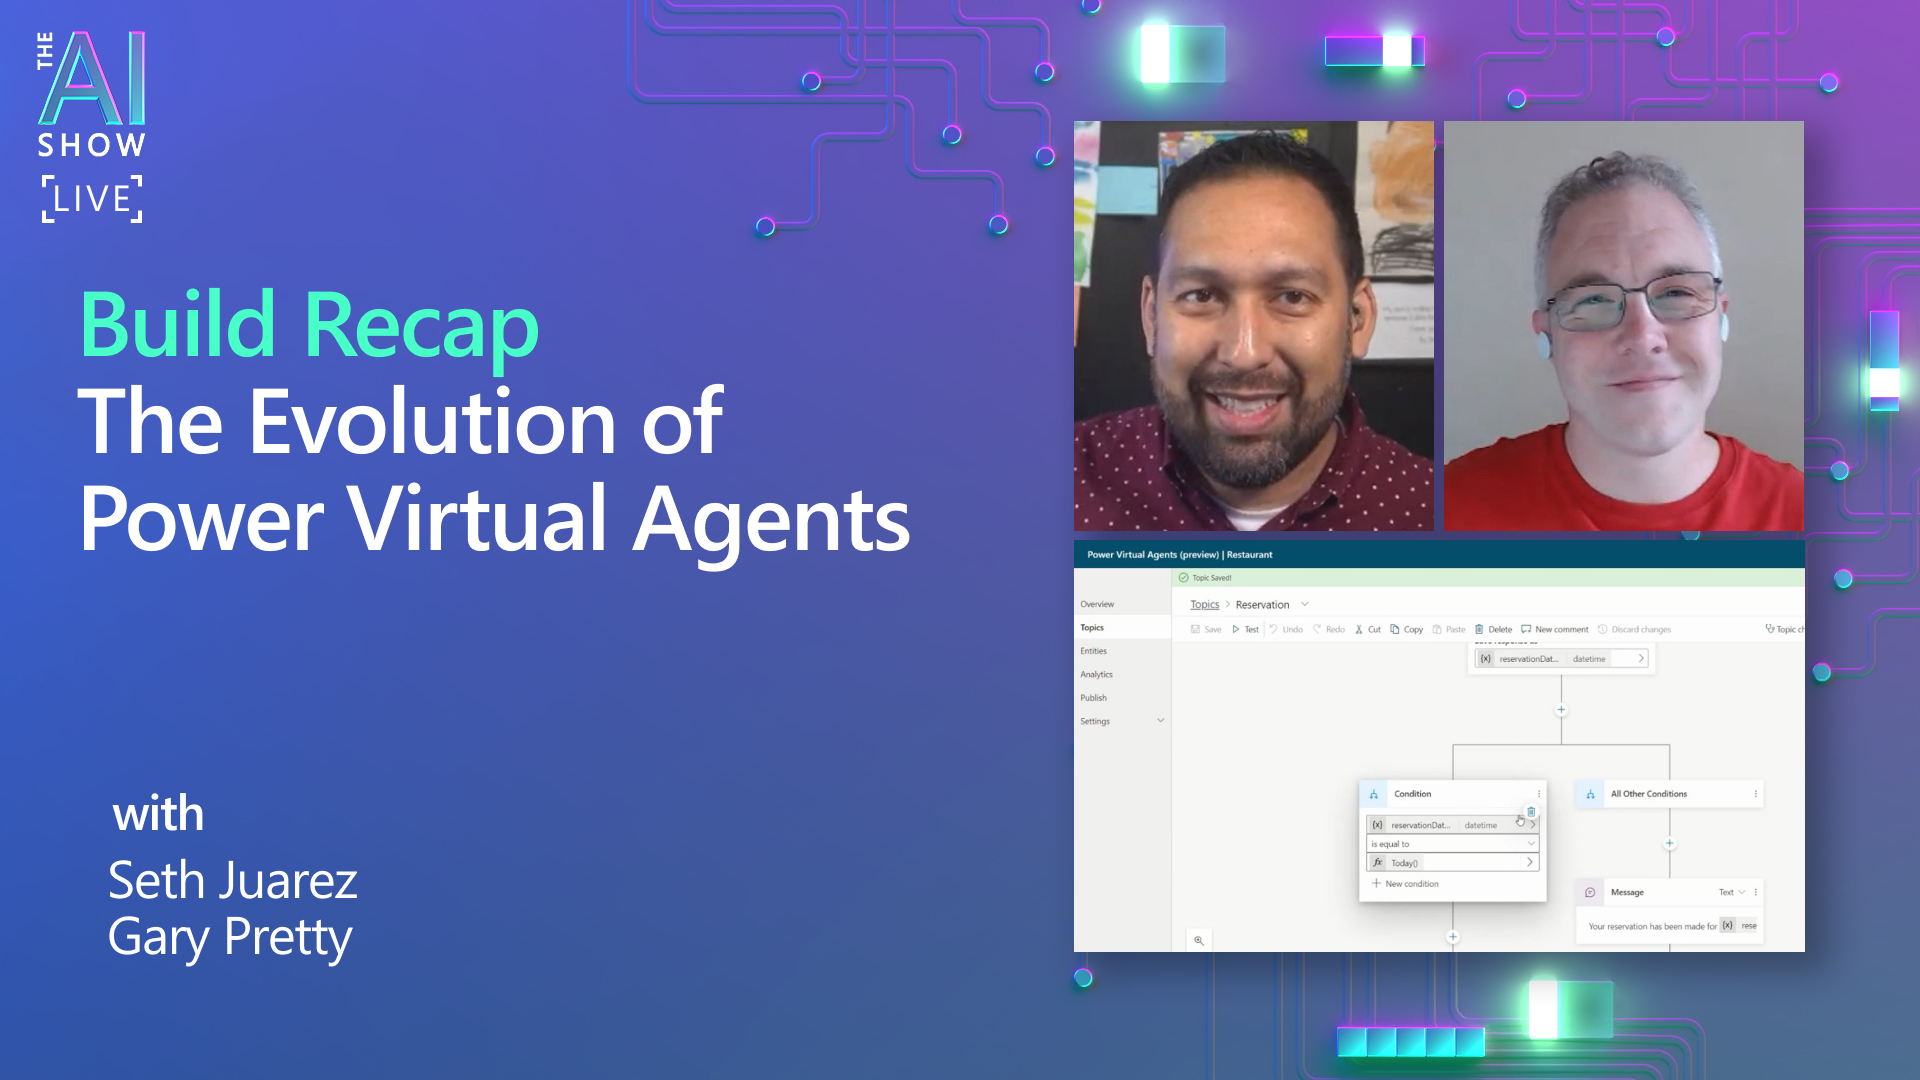Navigate to Publish in sidebar
Viewport: 1920px width, 1080px height.
pyautogui.click(x=1093, y=698)
